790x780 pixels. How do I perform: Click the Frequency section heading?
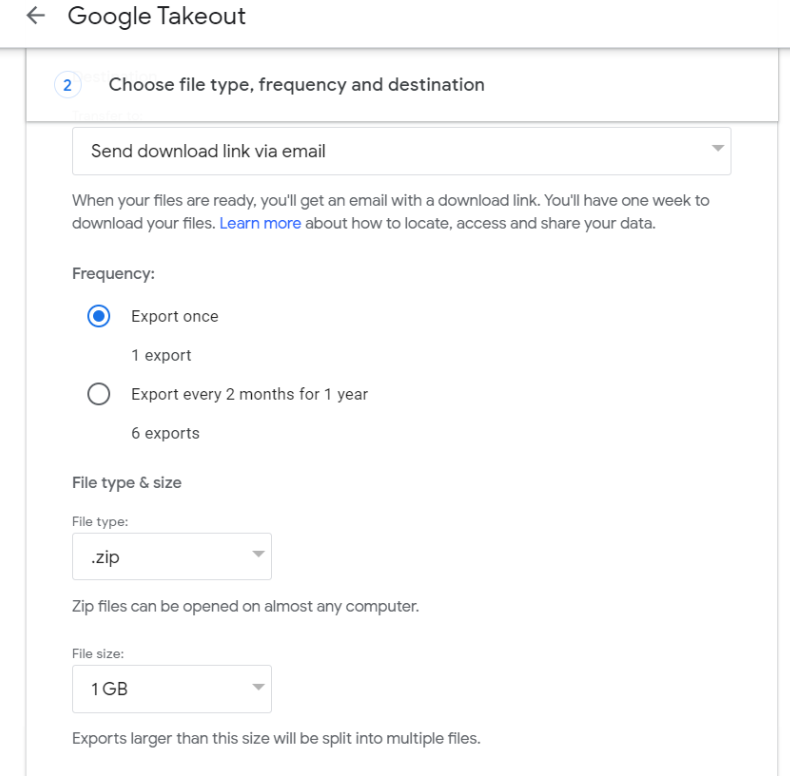[113, 273]
